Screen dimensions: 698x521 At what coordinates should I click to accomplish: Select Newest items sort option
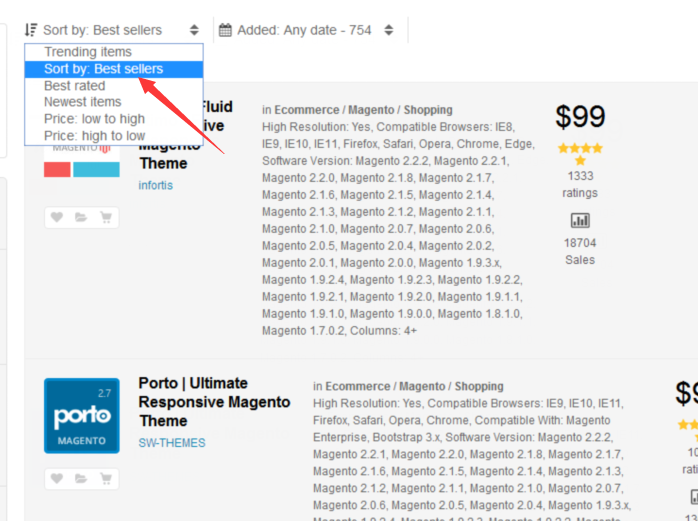coord(114,102)
